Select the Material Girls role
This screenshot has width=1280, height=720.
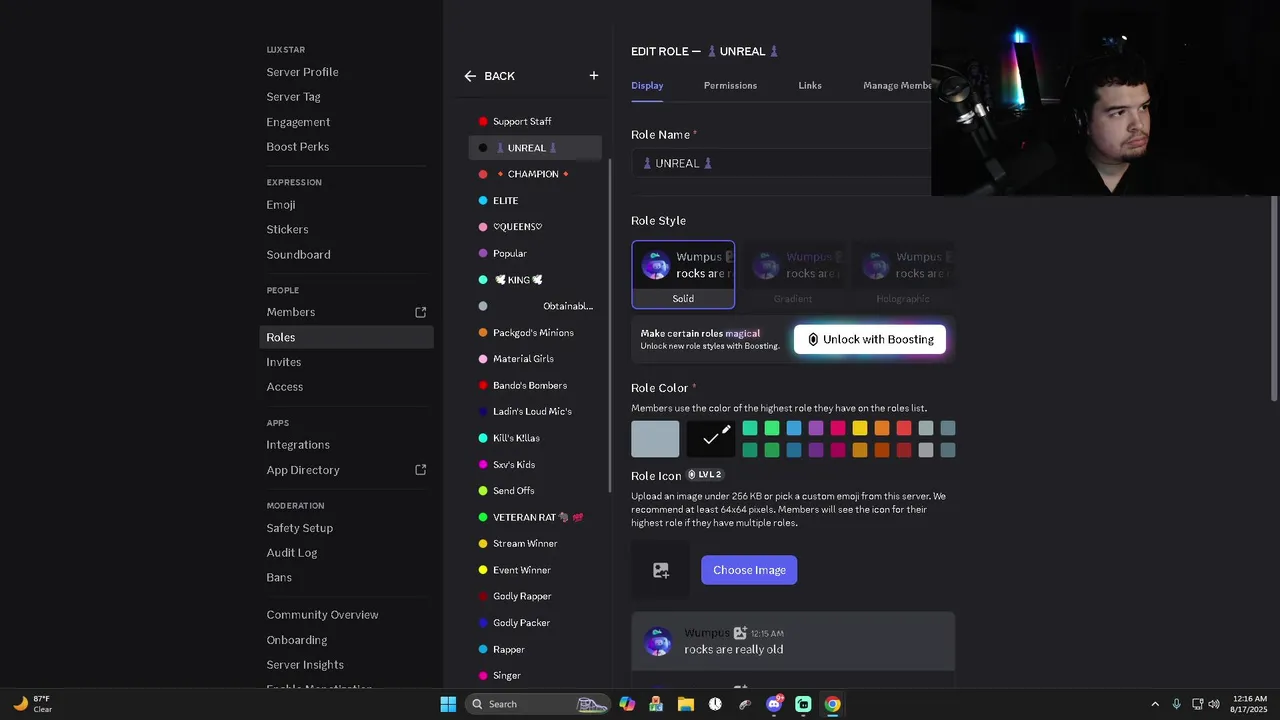click(535, 359)
